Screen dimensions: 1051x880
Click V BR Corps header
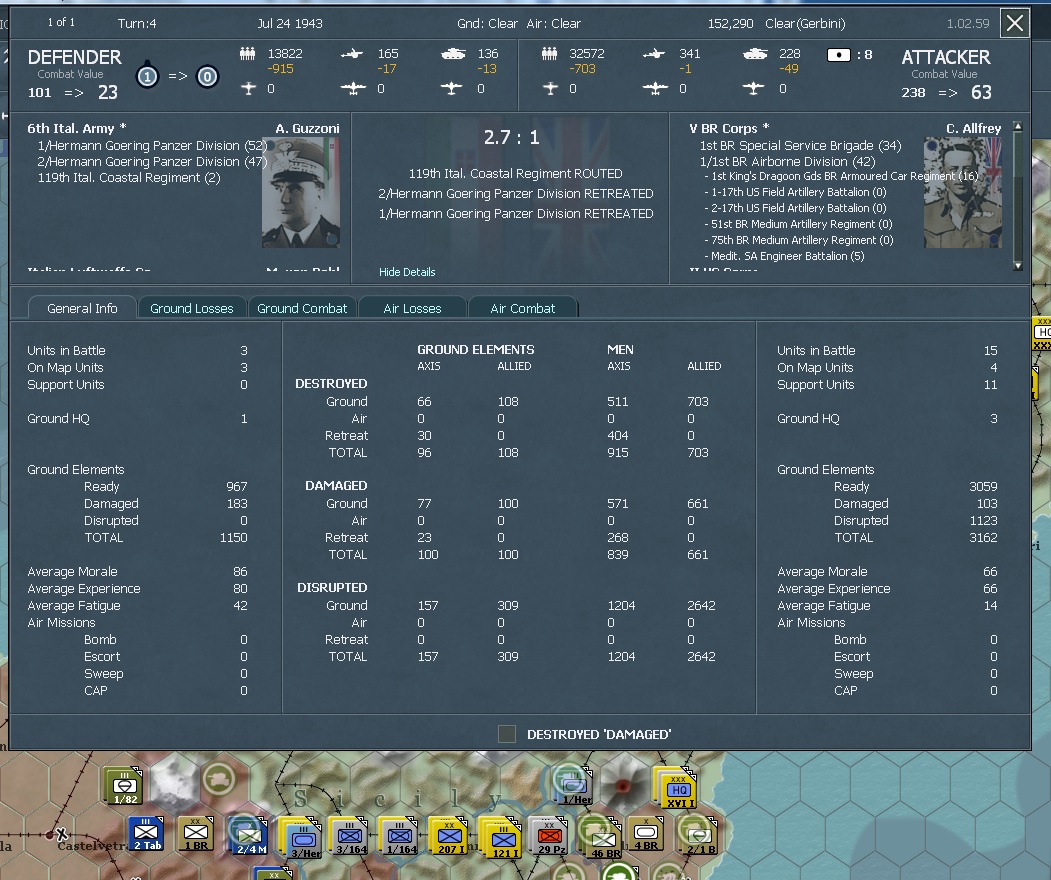729,128
